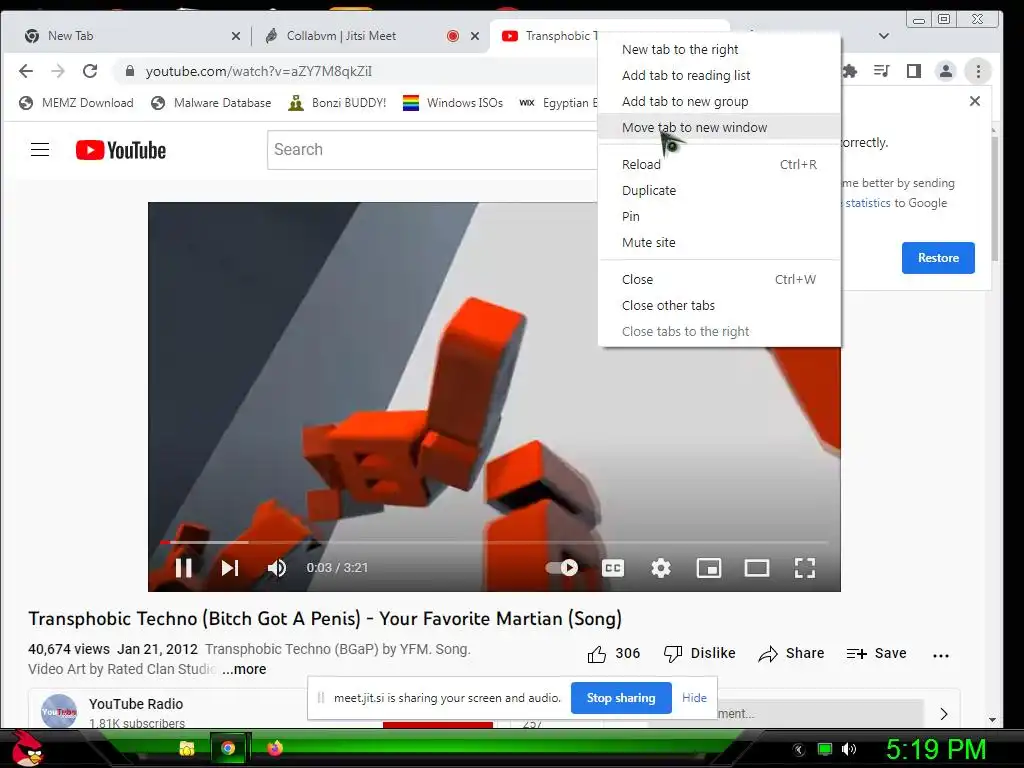Close the Collabvm Jitsi Meet tab
Image resolution: width=1024 pixels, height=768 pixels.
click(x=475, y=37)
